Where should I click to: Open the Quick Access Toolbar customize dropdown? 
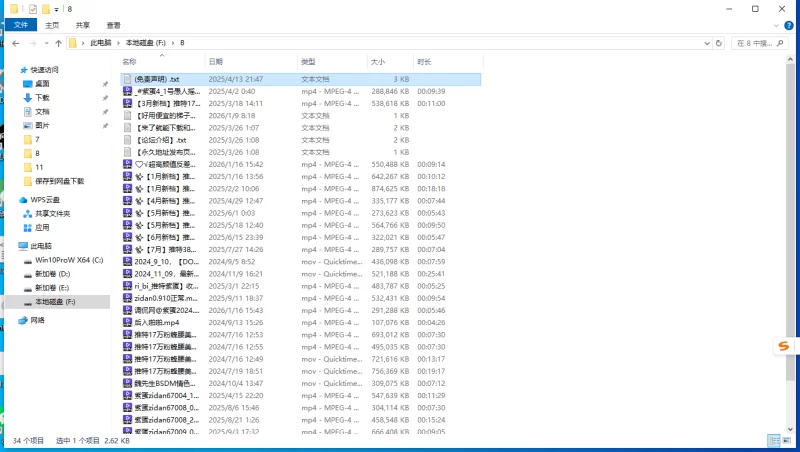[x=57, y=9]
